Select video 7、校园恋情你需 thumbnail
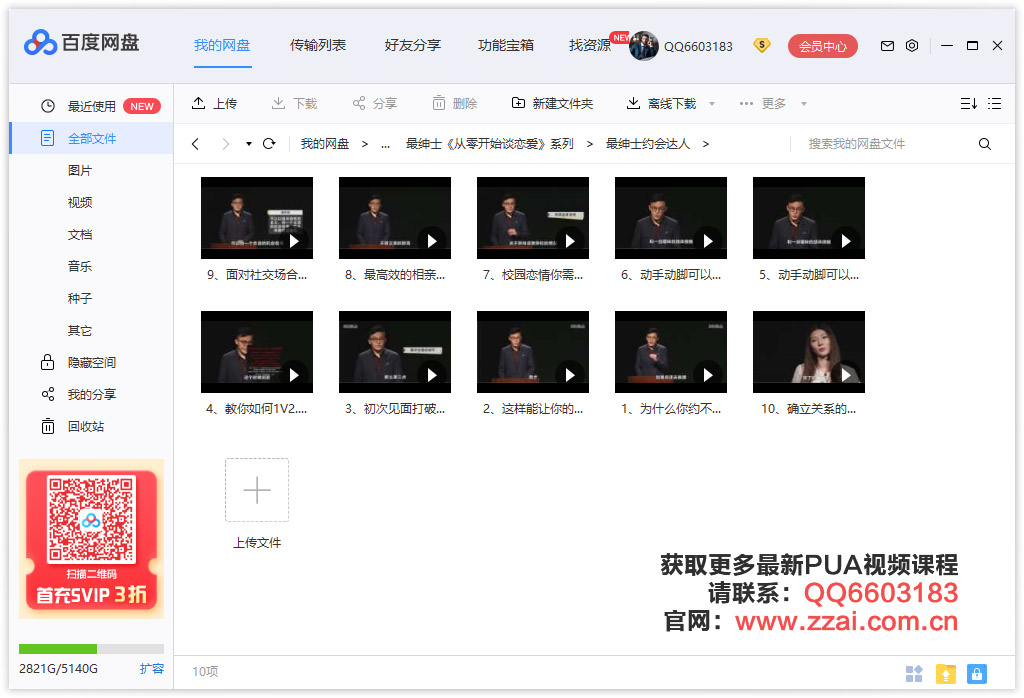 pos(533,217)
